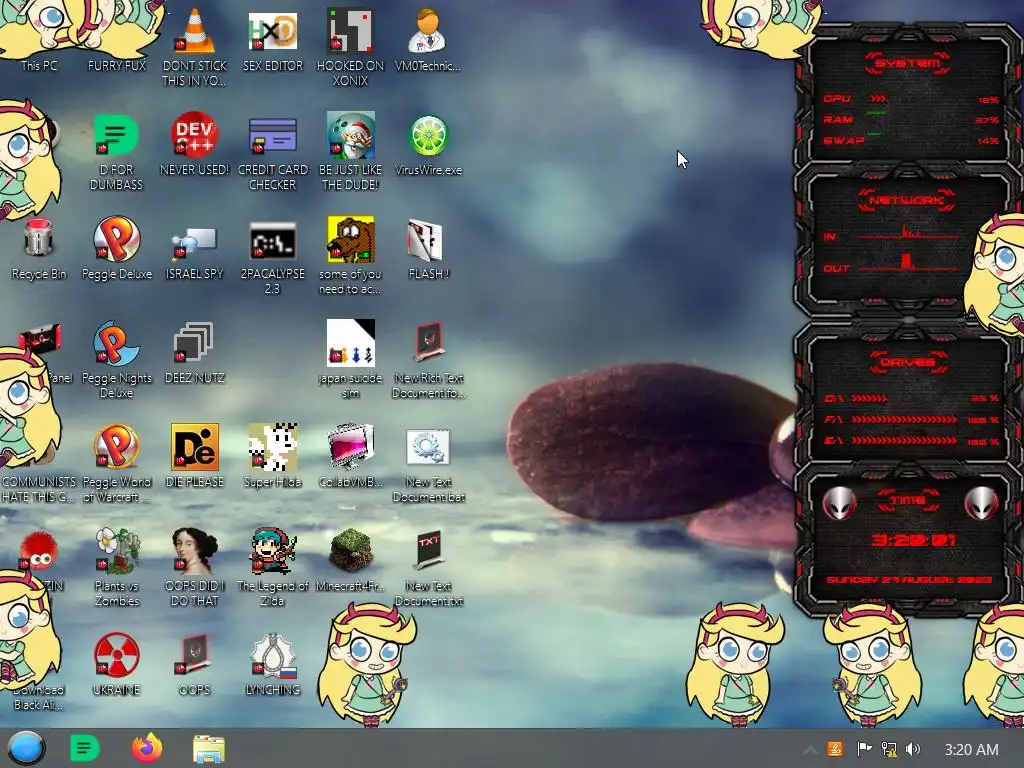Screen dimensions: 1024x768
Task: Open the network status tray icon
Action: (x=889, y=749)
